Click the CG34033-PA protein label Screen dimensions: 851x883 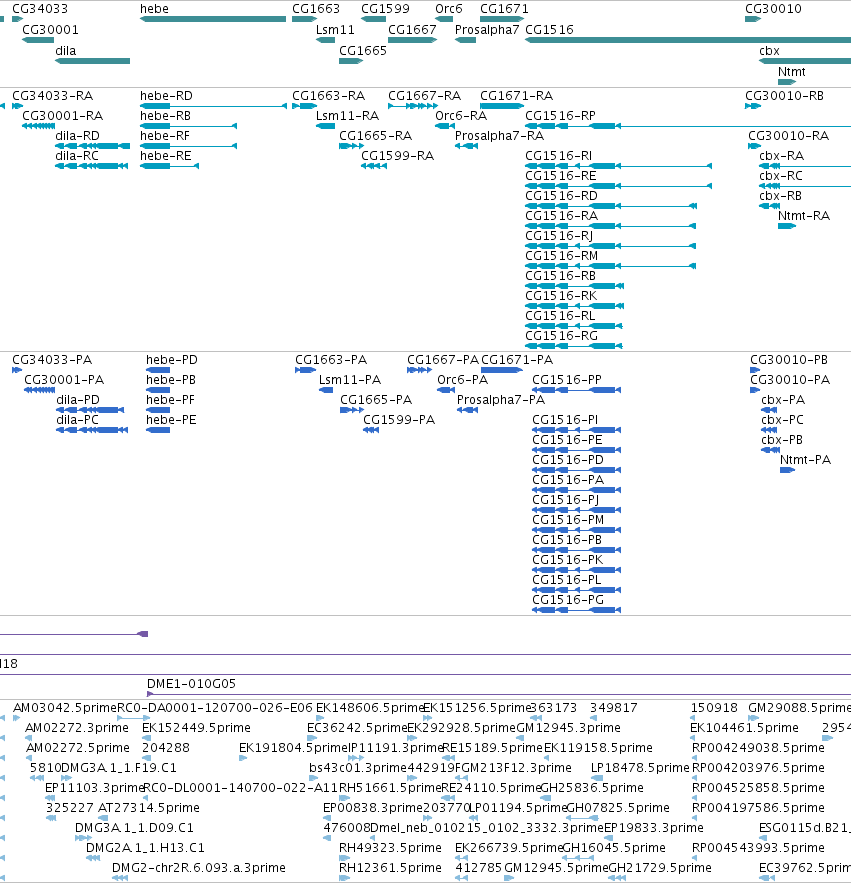click(x=52, y=360)
